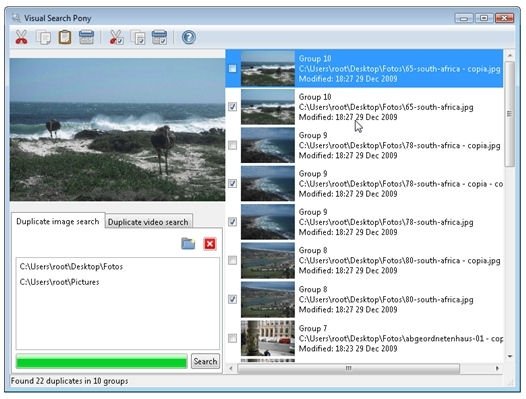Switch to Duplicate image search tab
Image resolution: width=526 pixels, height=399 pixels.
pyautogui.click(x=58, y=221)
